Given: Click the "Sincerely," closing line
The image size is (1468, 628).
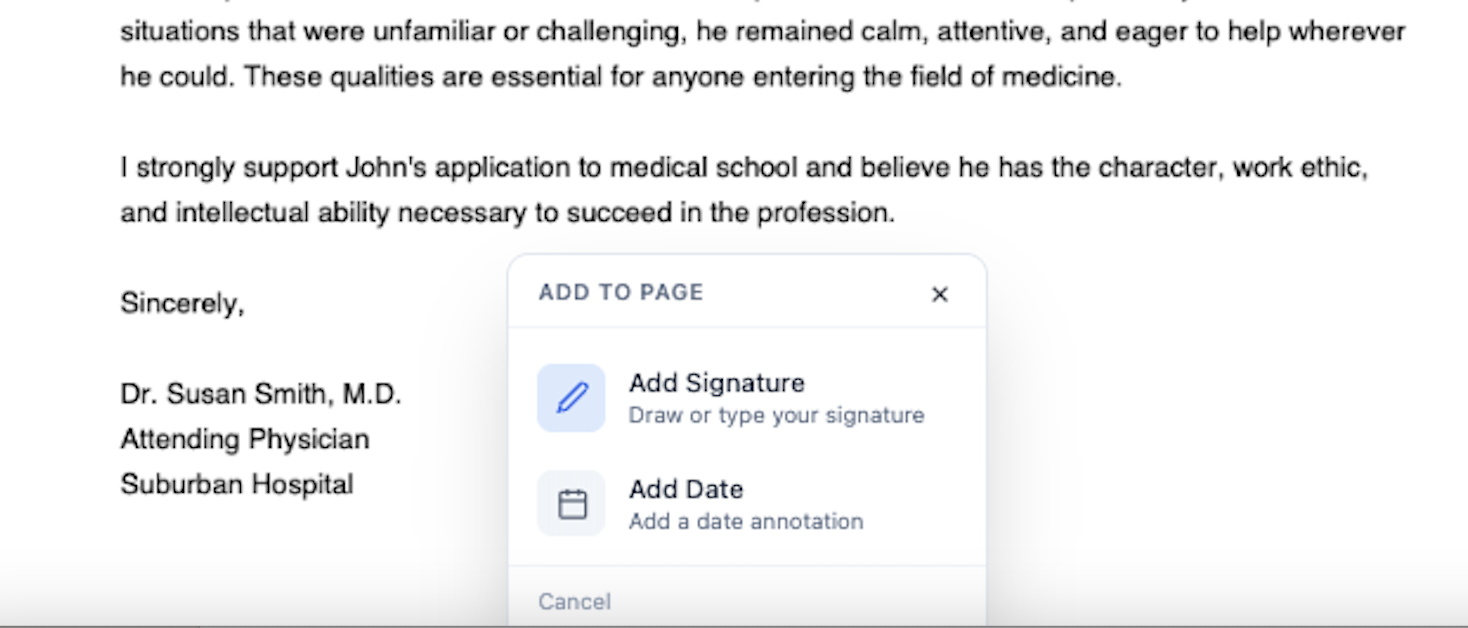Looking at the screenshot, I should click(182, 303).
